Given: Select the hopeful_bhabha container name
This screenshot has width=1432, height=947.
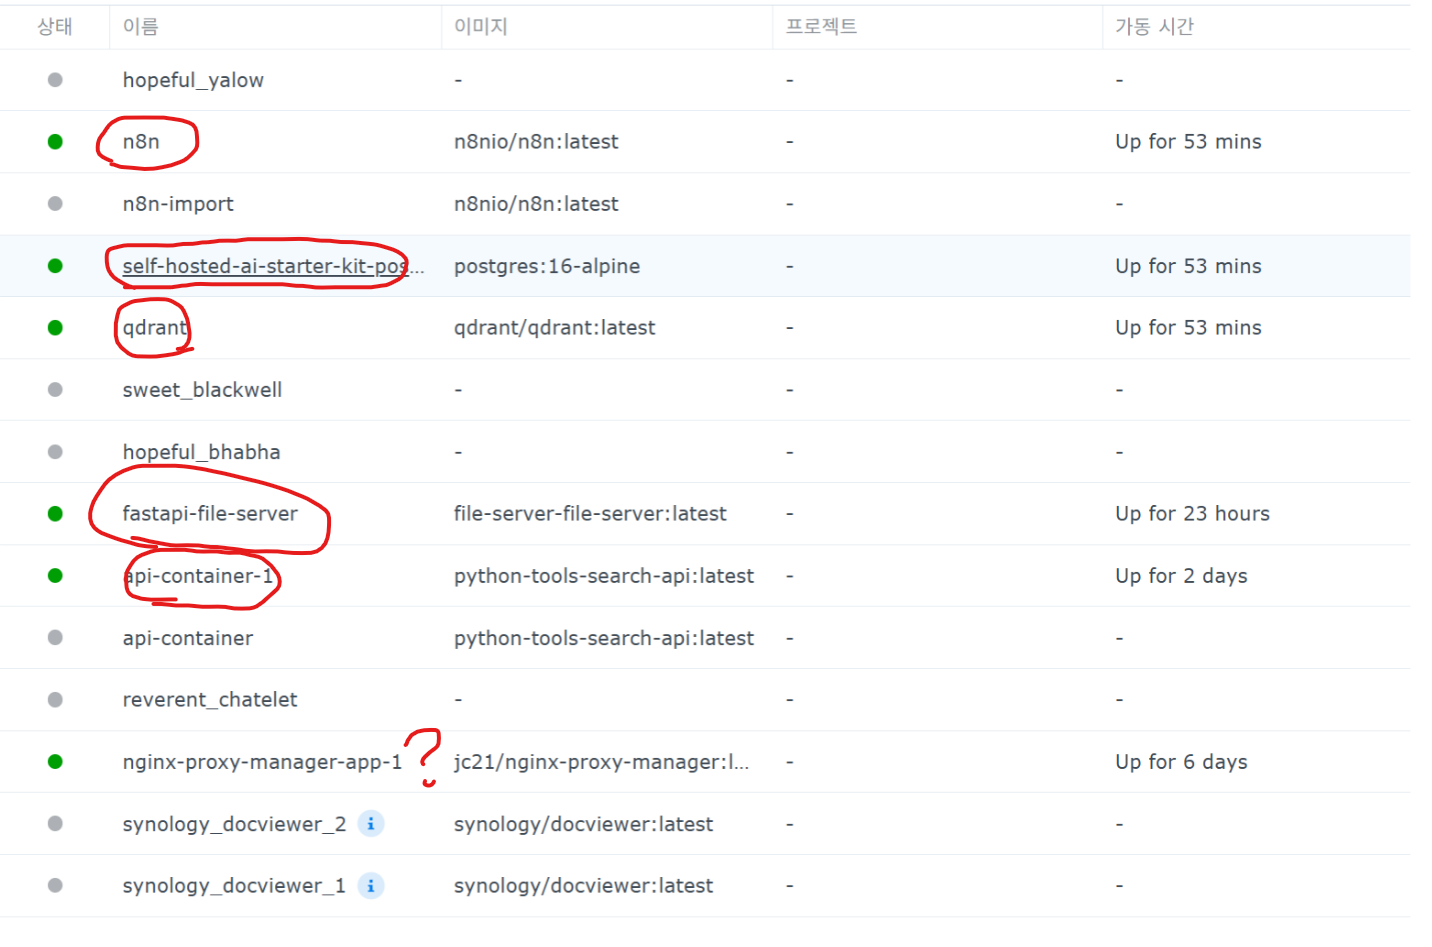Looking at the screenshot, I should tap(201, 452).
